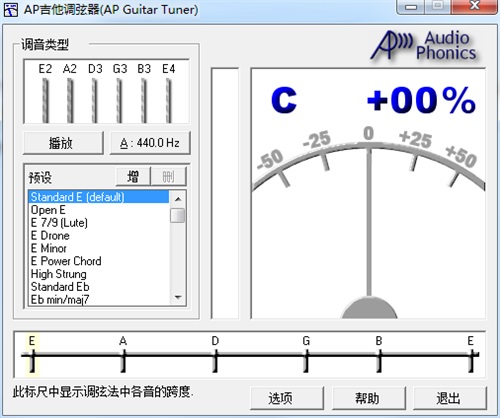Click the A2 guitar string
Image resolution: width=500 pixels, height=418 pixels.
70,100
